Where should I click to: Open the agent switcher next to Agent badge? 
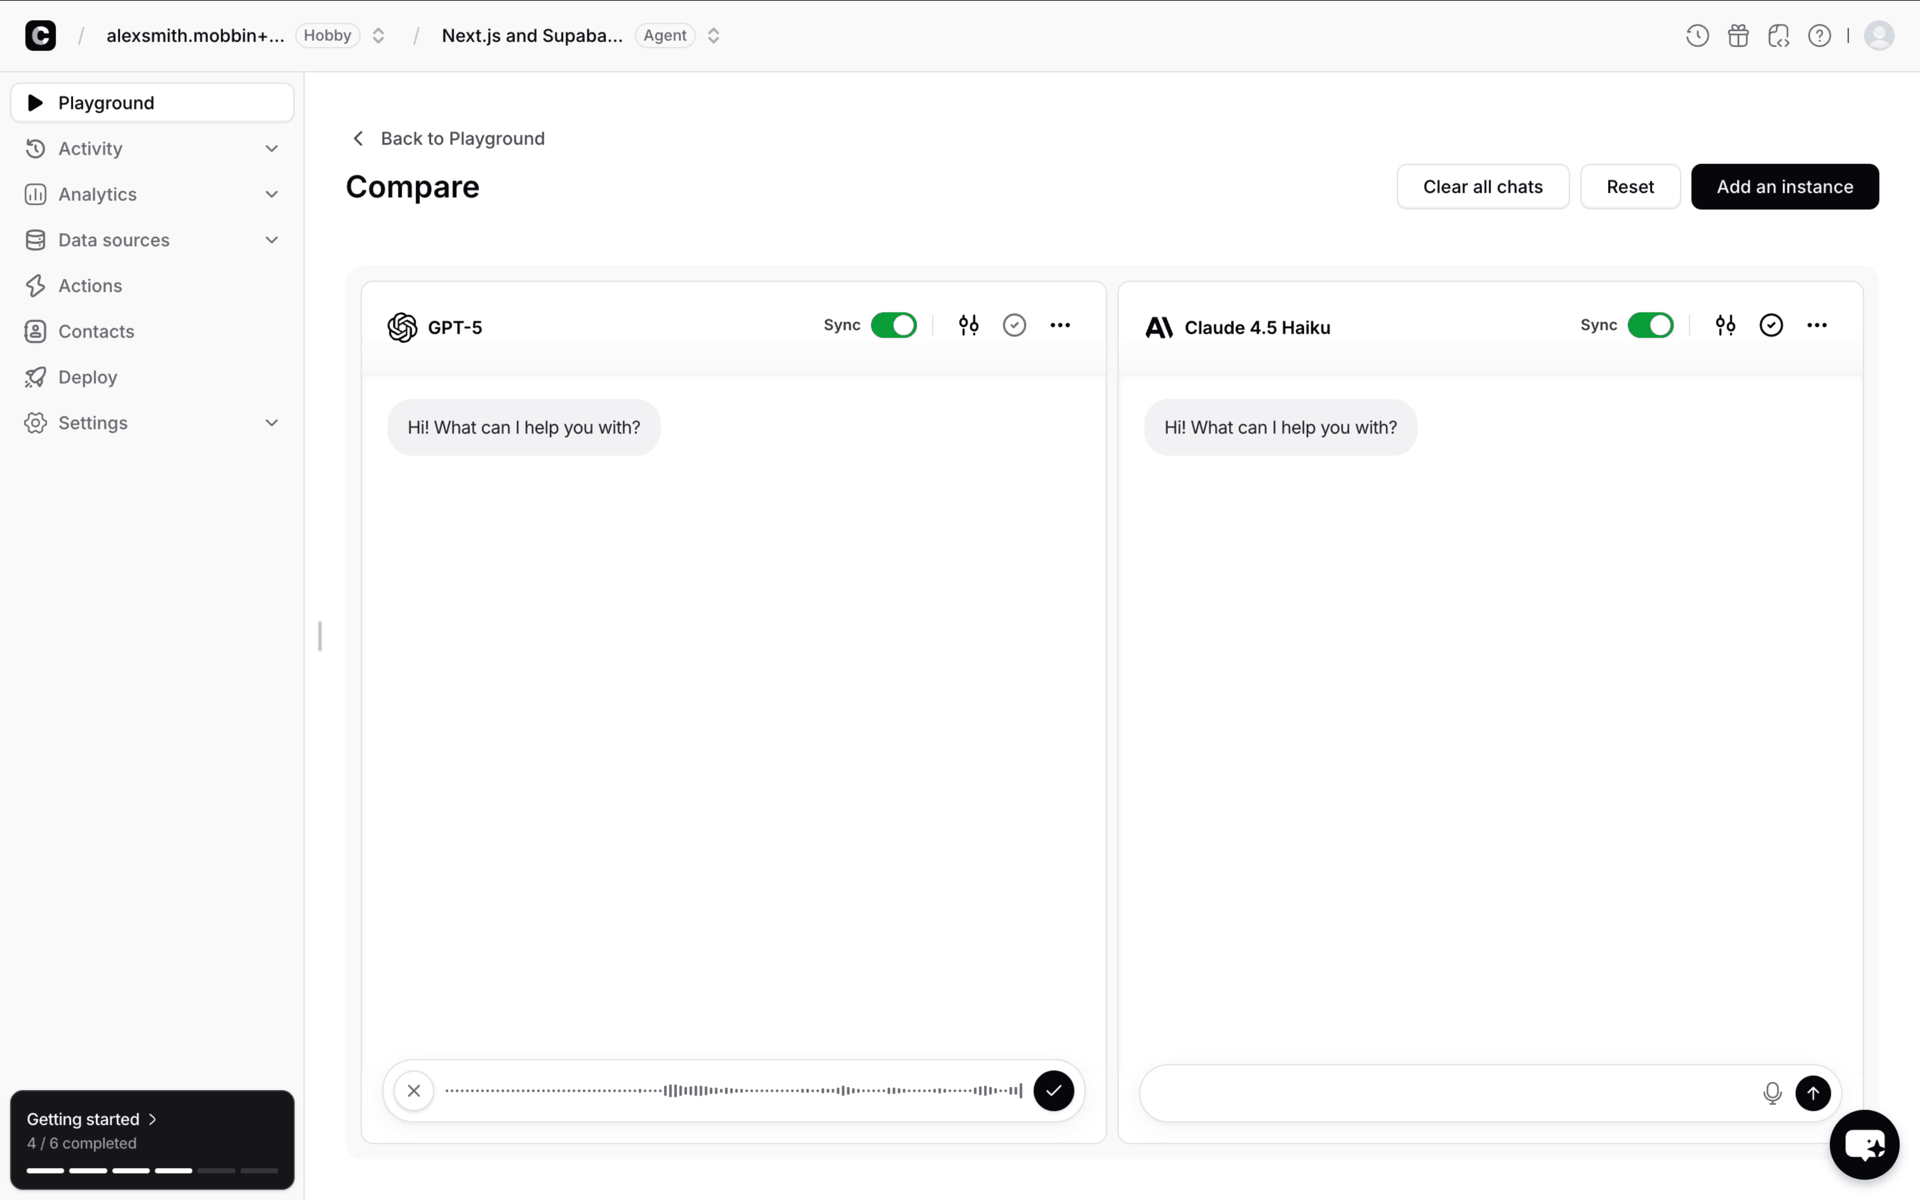coord(713,36)
